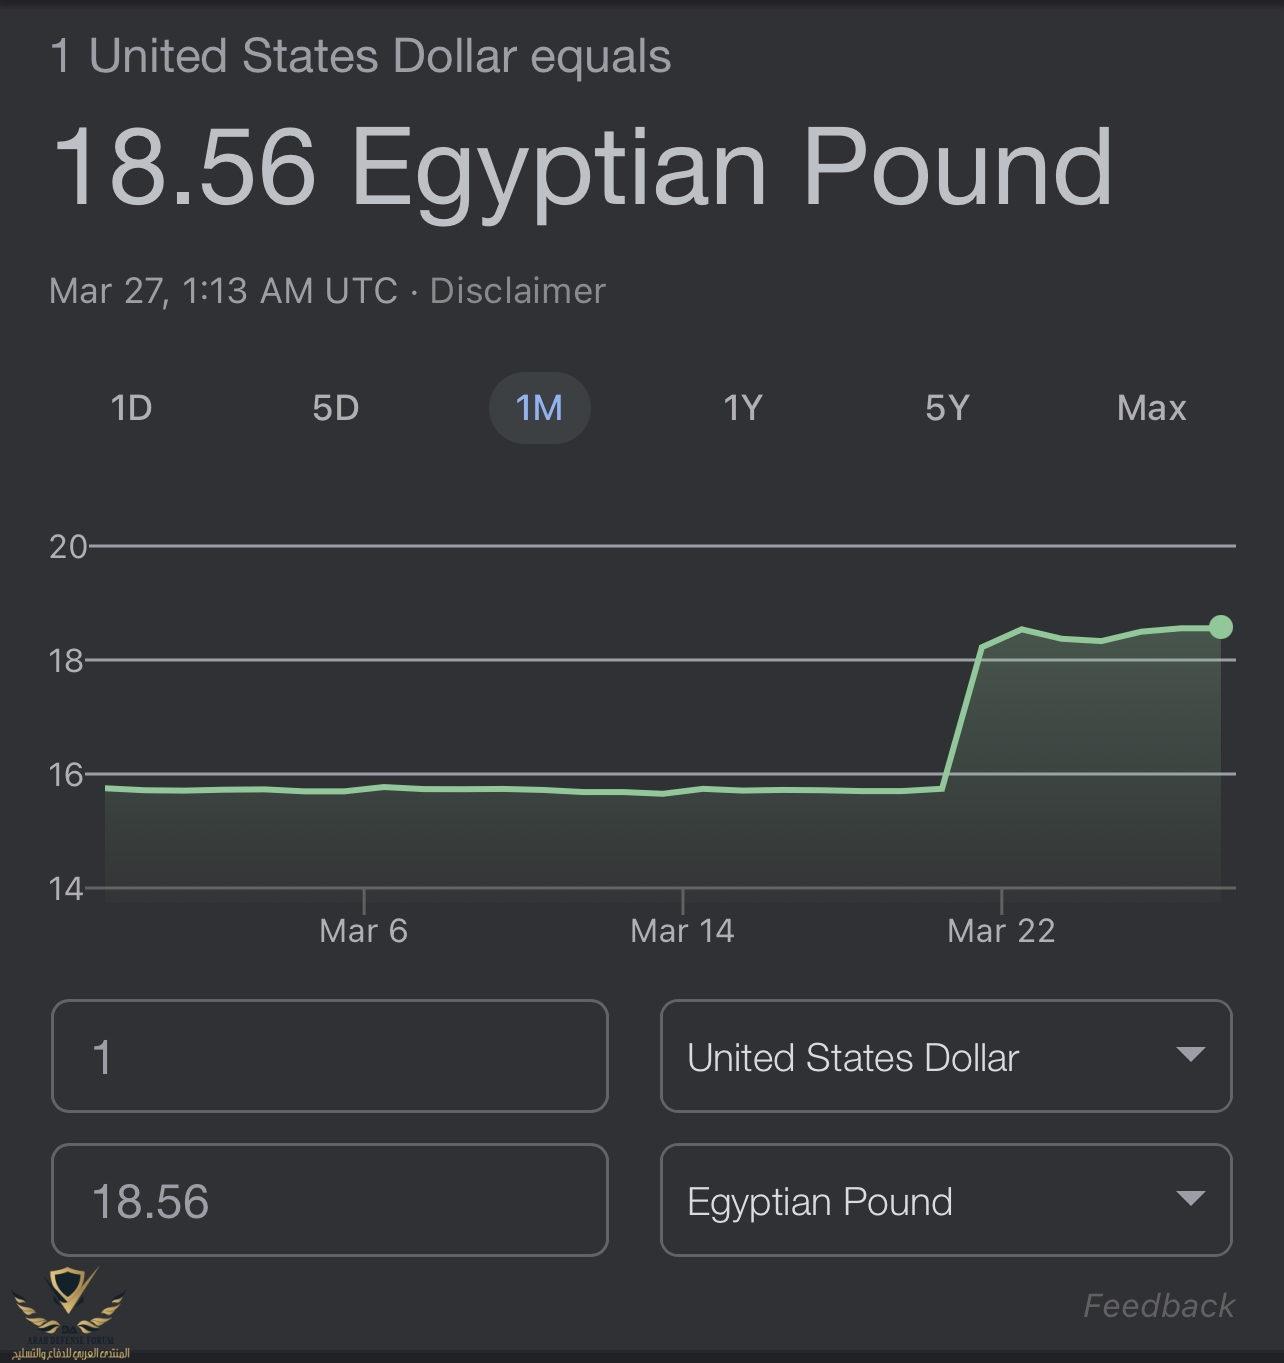The image size is (1284, 1363).
Task: Focus the dollar amount input showing 1
Action: click(330, 1056)
